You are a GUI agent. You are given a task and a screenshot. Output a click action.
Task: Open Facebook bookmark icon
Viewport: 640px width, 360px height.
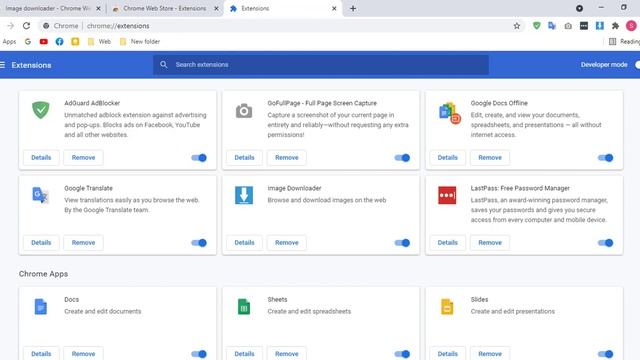(59, 41)
